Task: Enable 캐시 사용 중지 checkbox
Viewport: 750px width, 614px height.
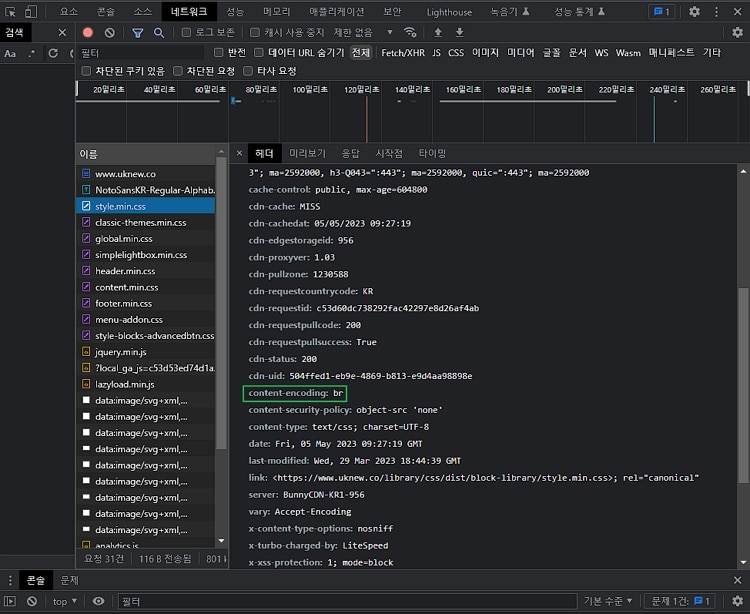Action: coord(255,33)
